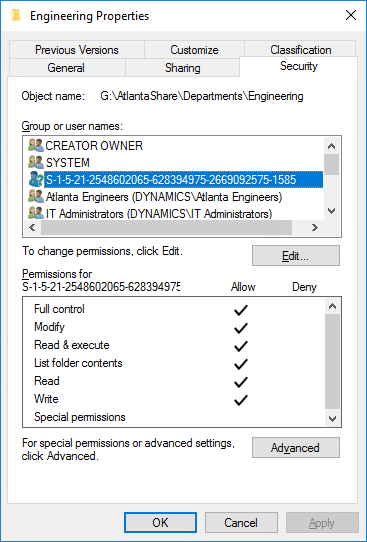
Task: Switch to the General tab
Action: pyautogui.click(x=66, y=68)
